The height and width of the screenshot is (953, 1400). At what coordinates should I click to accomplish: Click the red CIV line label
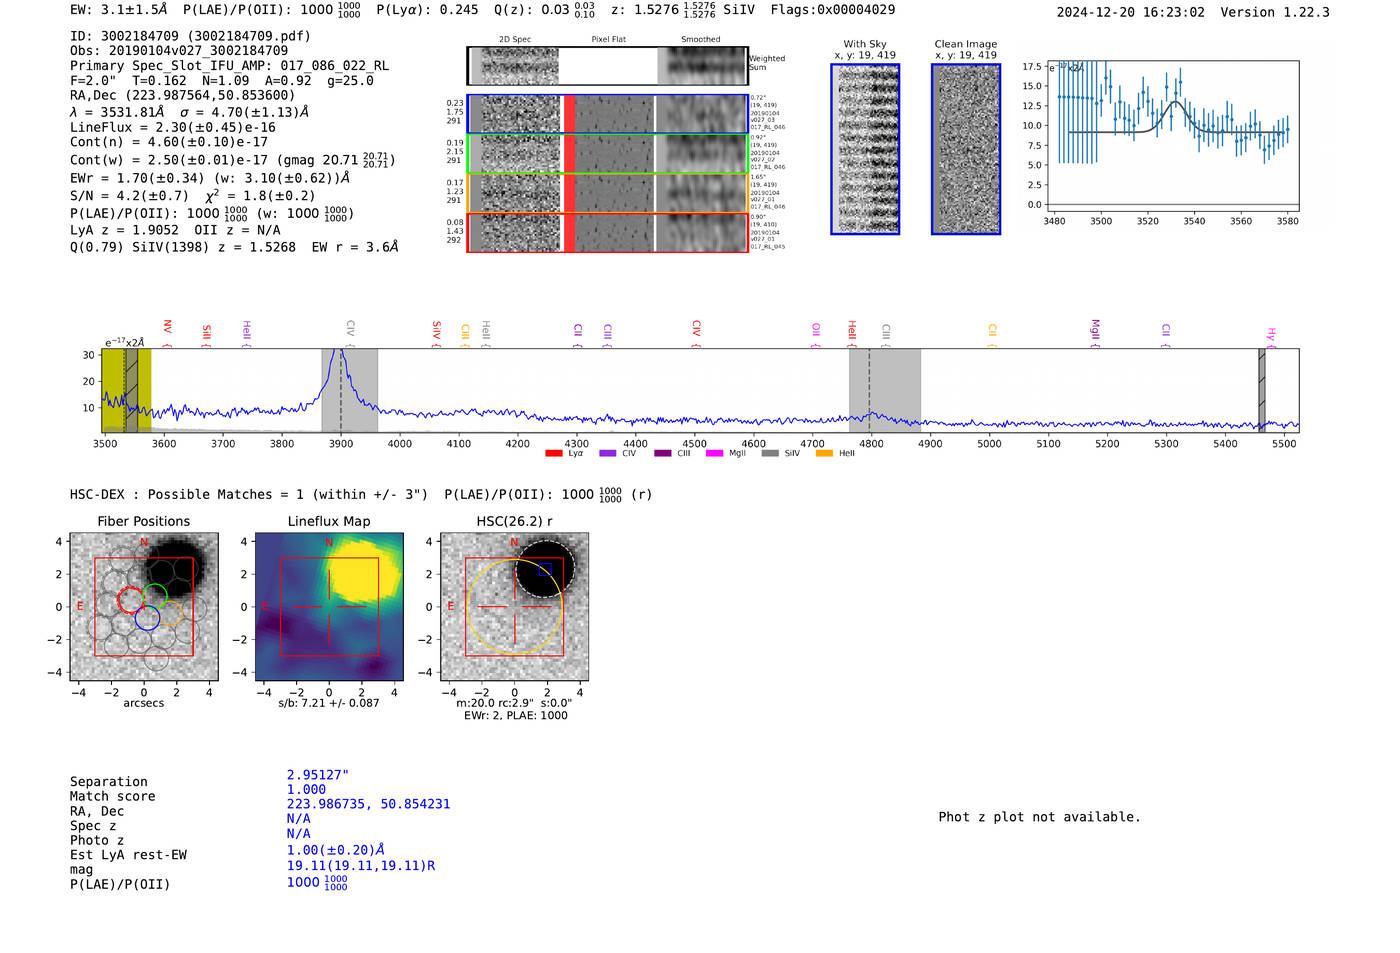(x=696, y=328)
